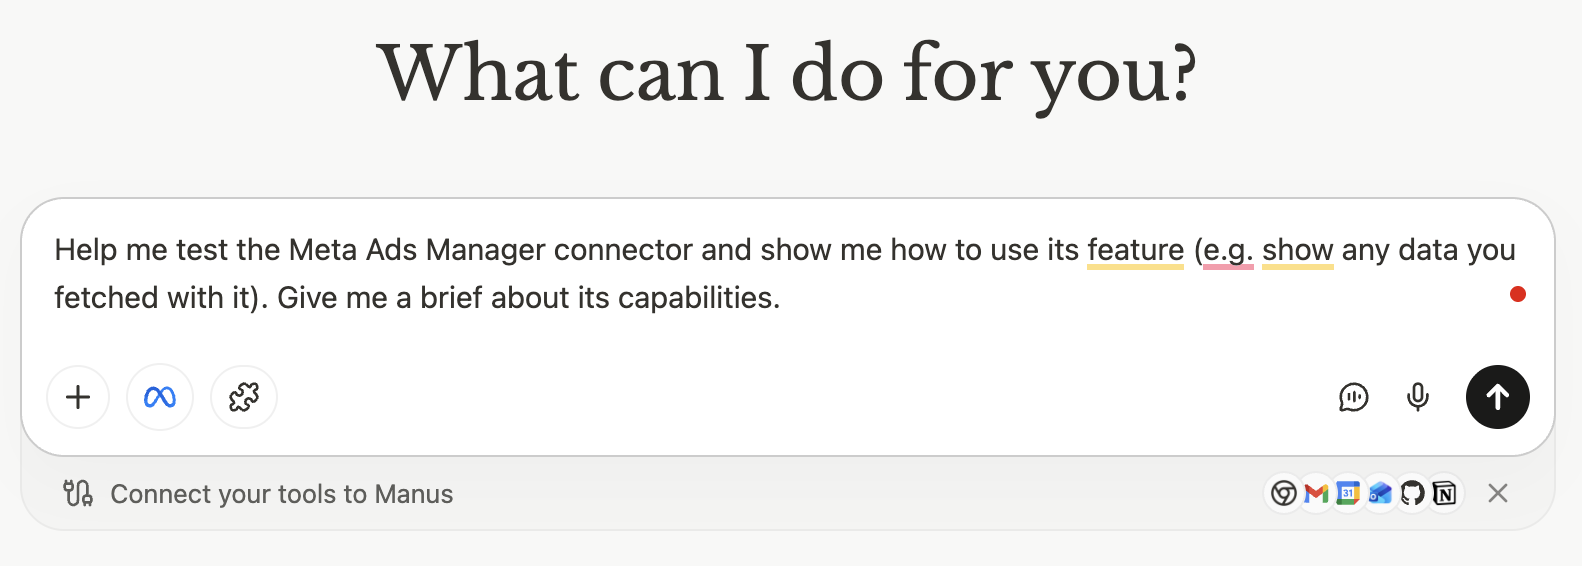Image resolution: width=1582 pixels, height=566 pixels.
Task: Select the GitHub icon
Action: (1412, 493)
